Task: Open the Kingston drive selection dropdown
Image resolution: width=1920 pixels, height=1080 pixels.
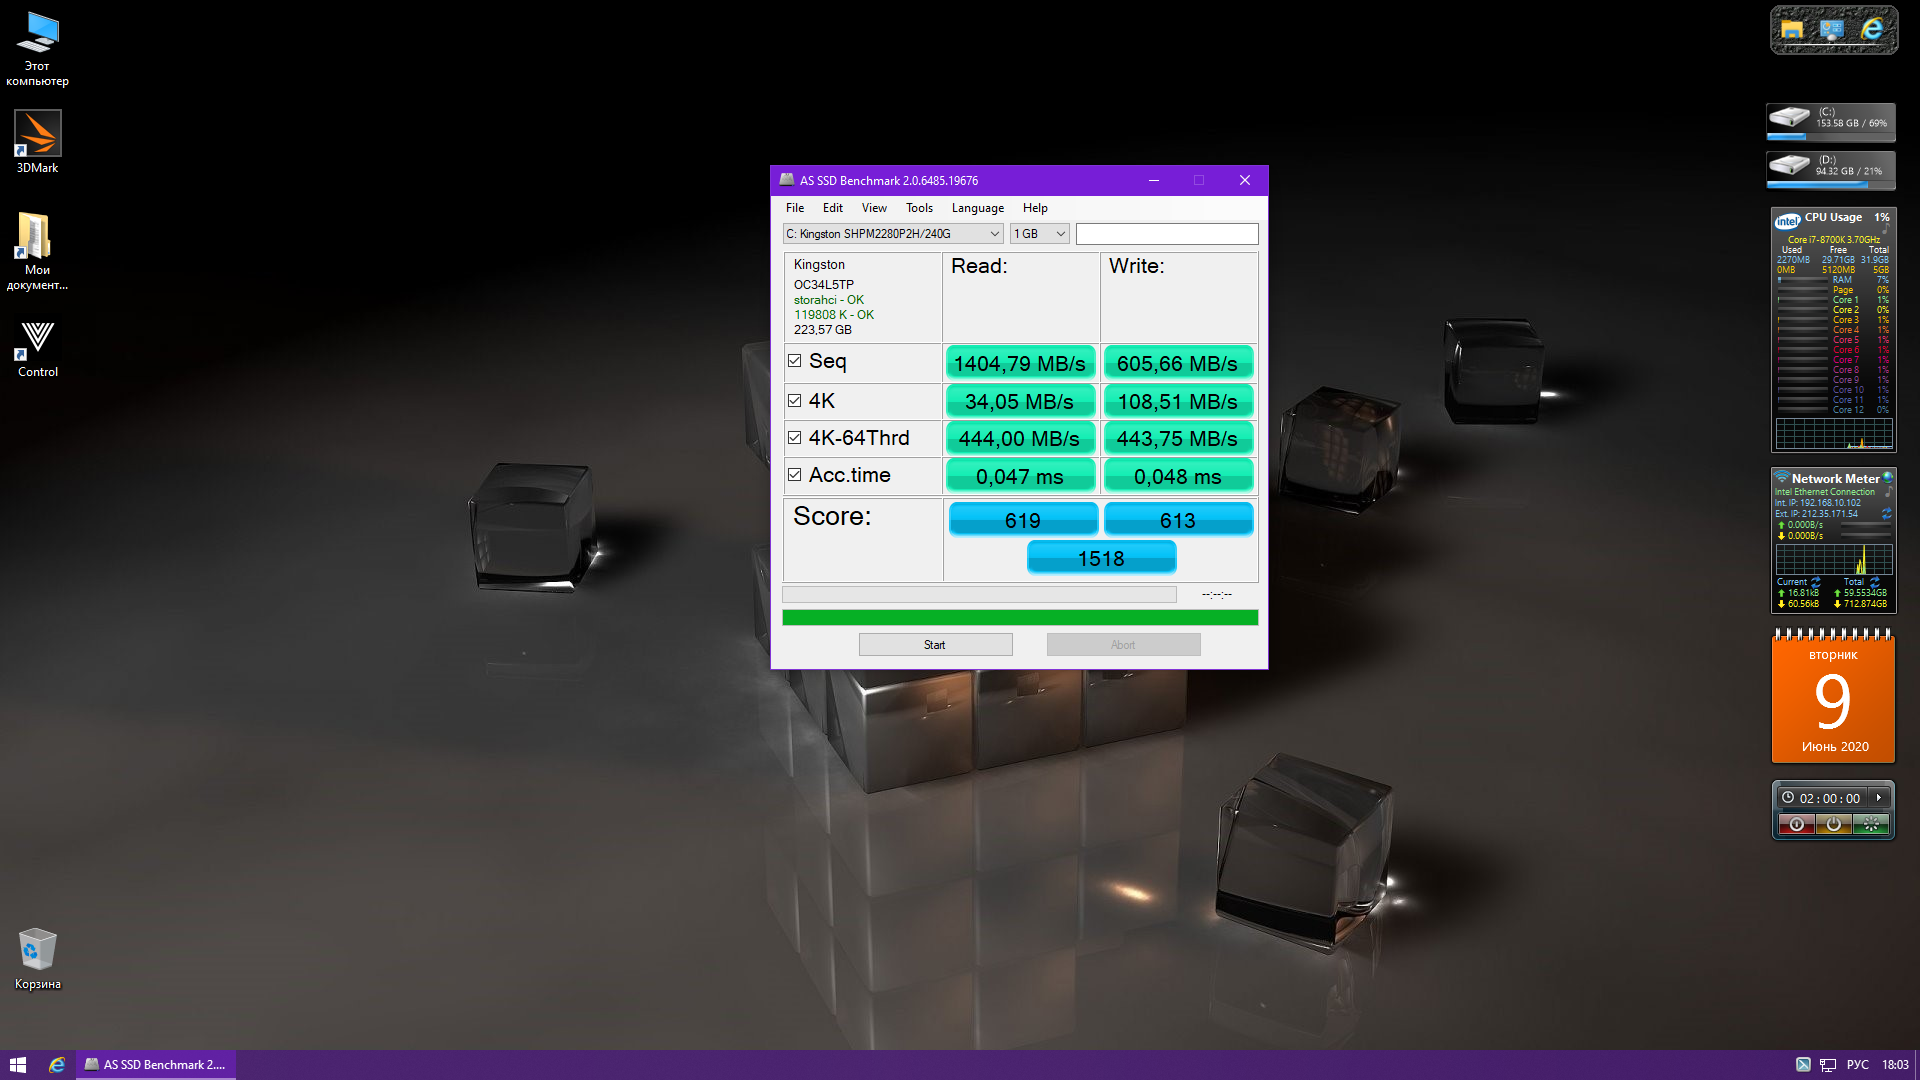Action: point(892,234)
